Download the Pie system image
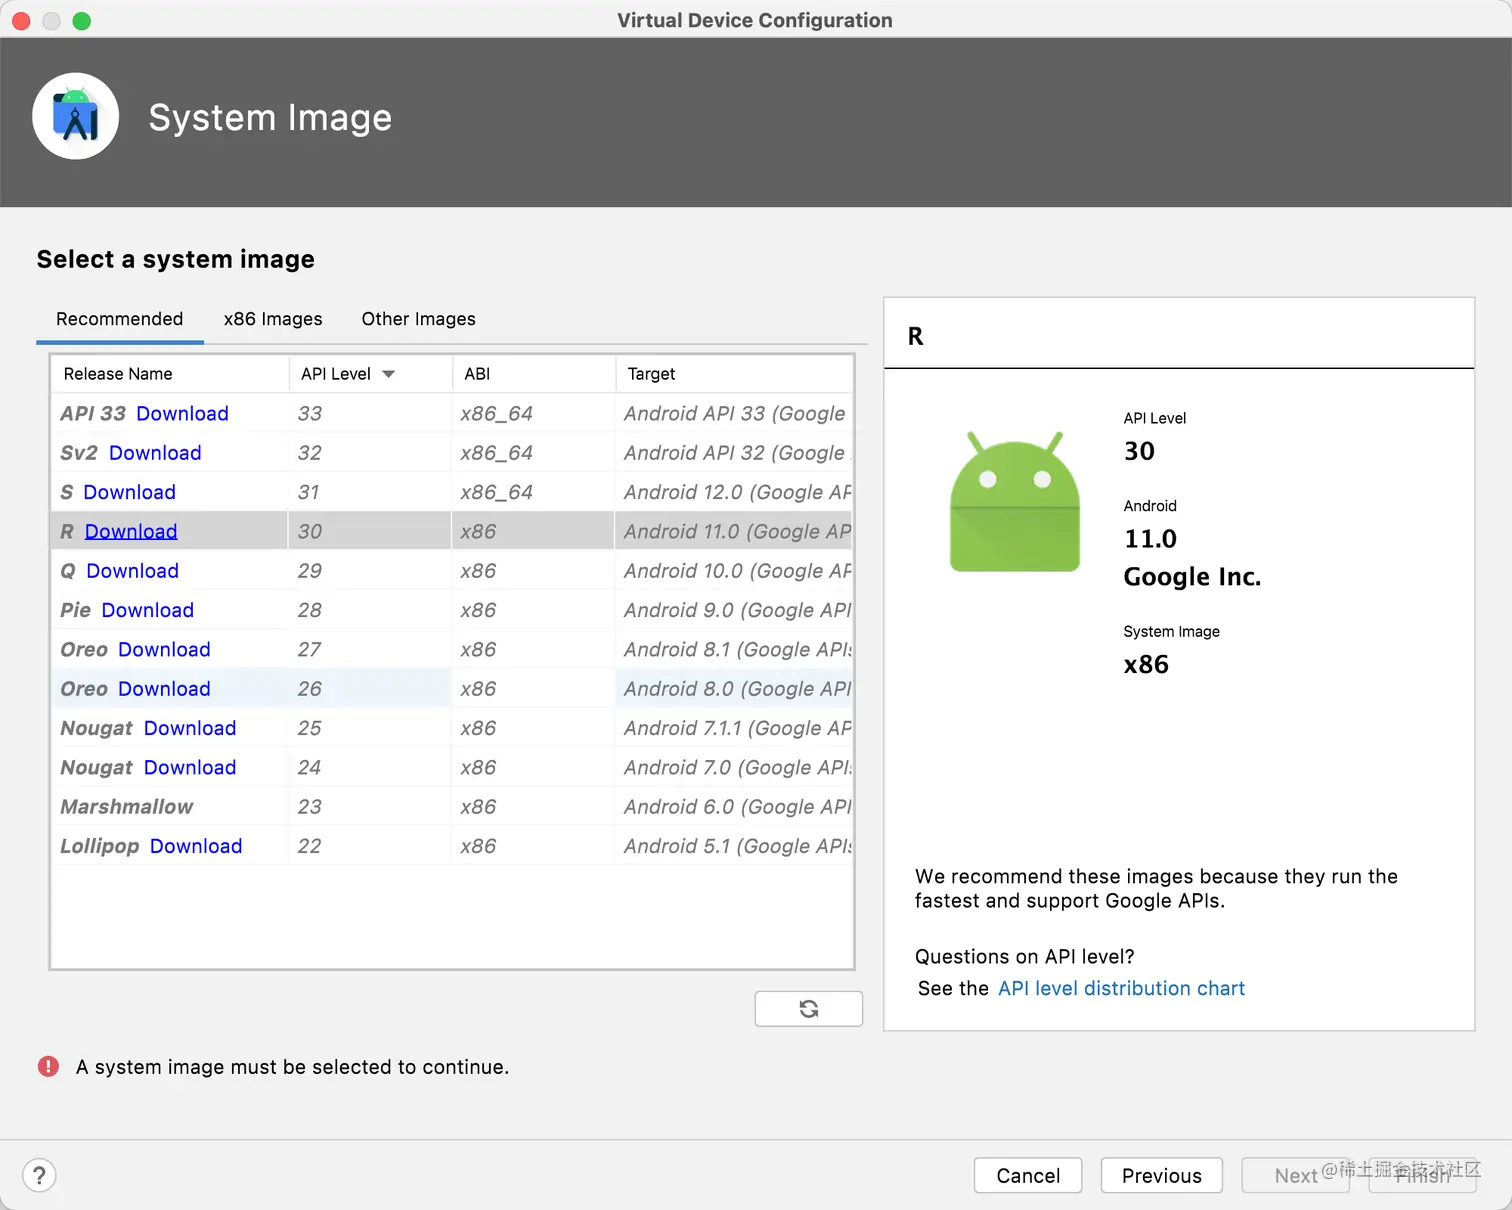The image size is (1512, 1210). pos(147,610)
